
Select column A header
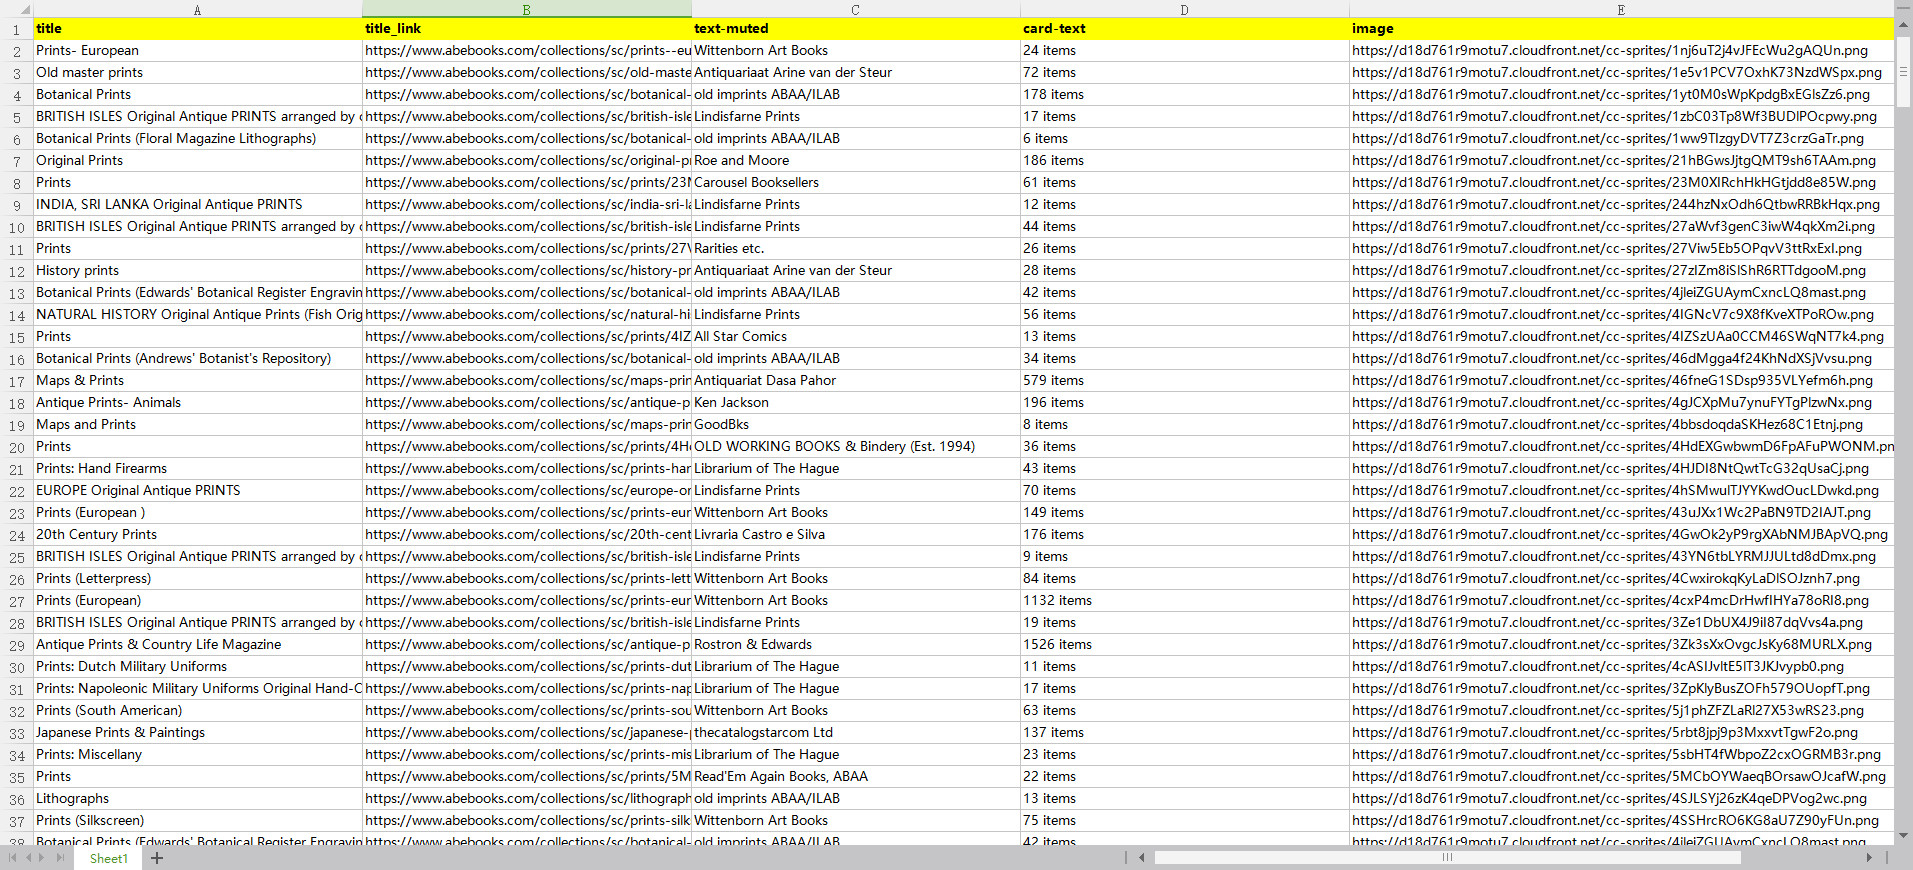click(x=197, y=10)
